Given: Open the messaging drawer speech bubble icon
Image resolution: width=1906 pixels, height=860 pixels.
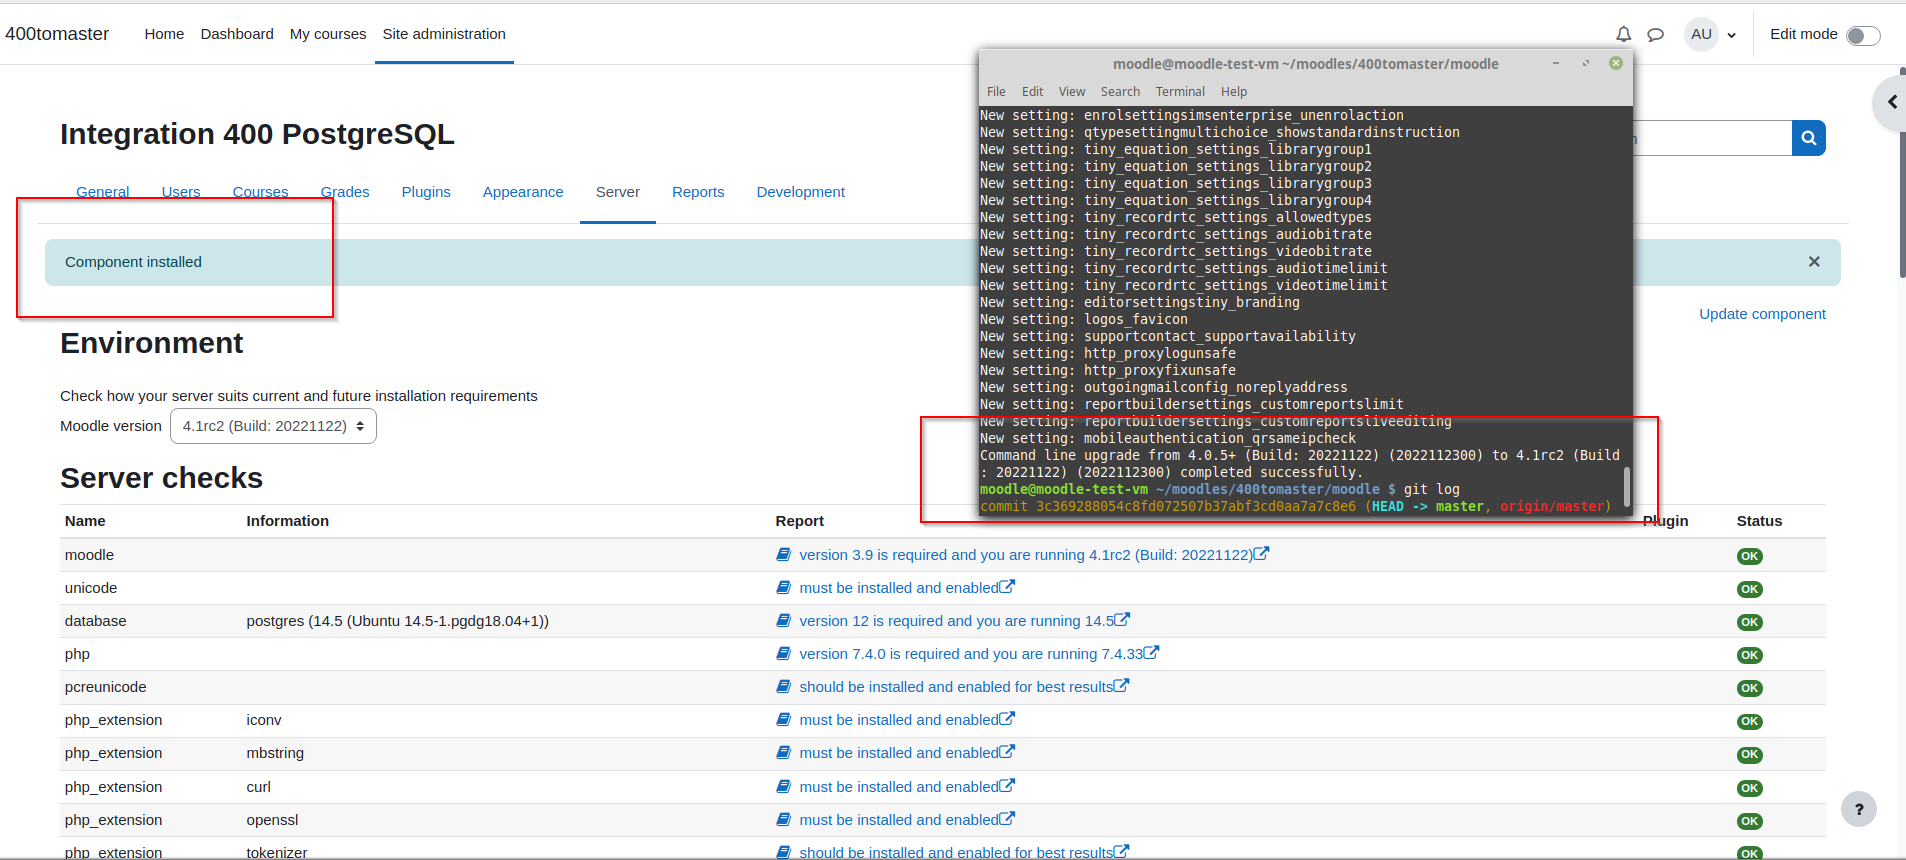Looking at the screenshot, I should (1655, 34).
